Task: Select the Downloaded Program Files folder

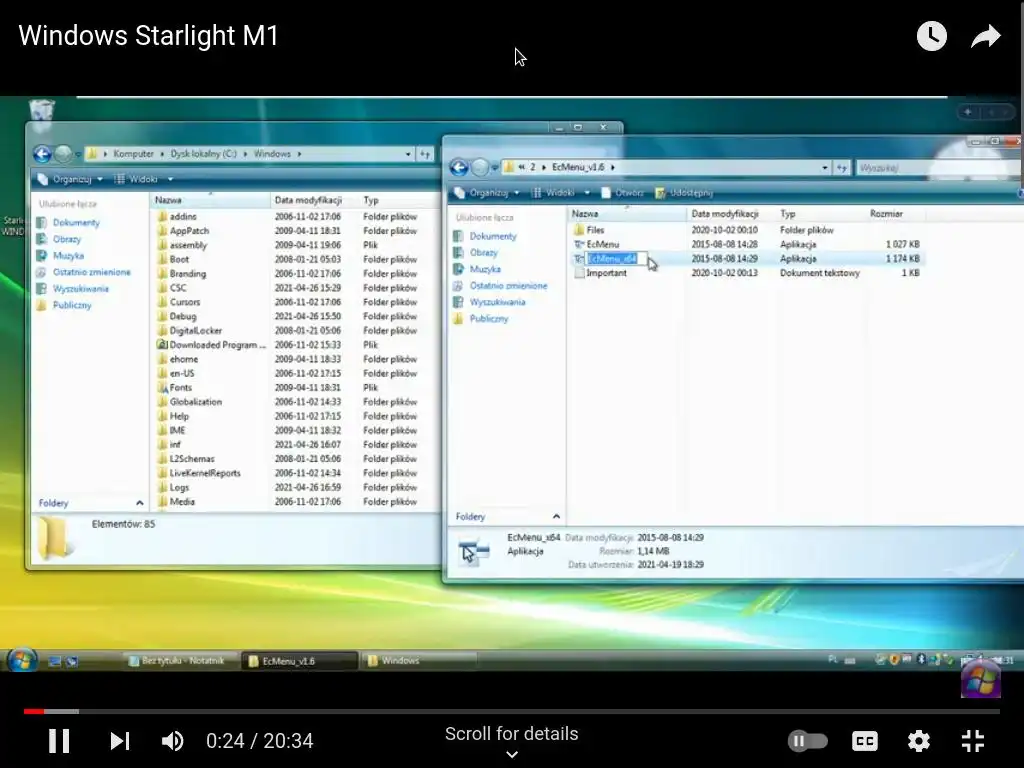Action: 217,345
